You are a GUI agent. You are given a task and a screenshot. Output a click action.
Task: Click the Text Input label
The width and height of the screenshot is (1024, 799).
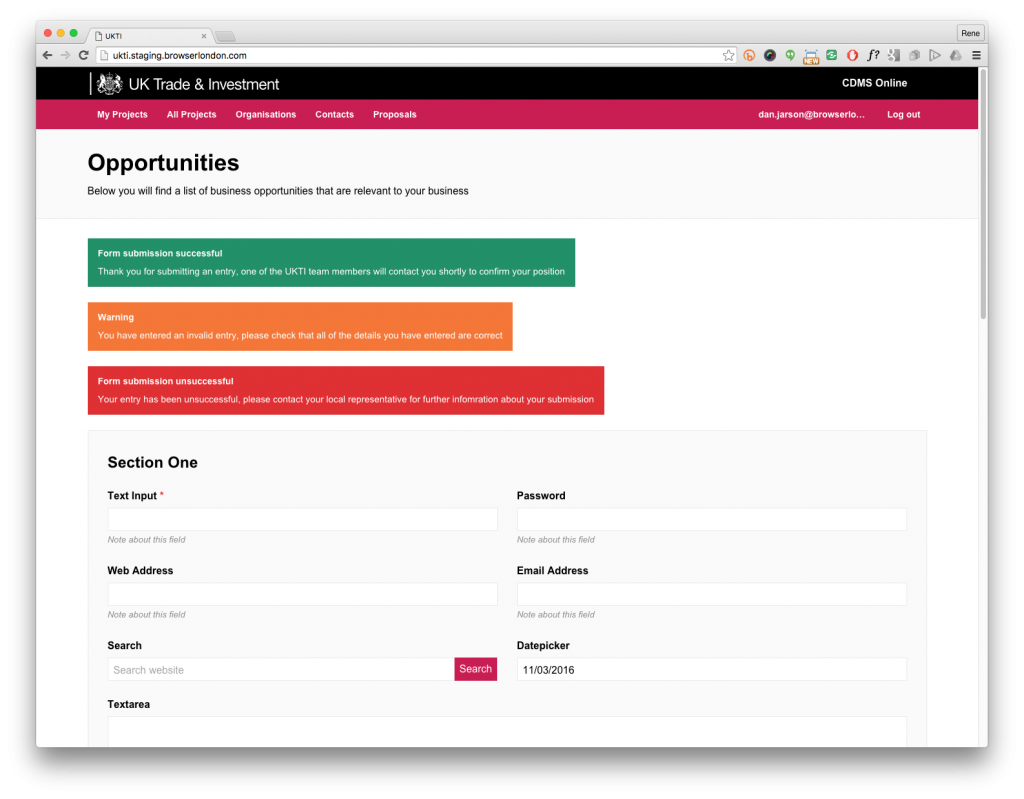[x=132, y=496]
